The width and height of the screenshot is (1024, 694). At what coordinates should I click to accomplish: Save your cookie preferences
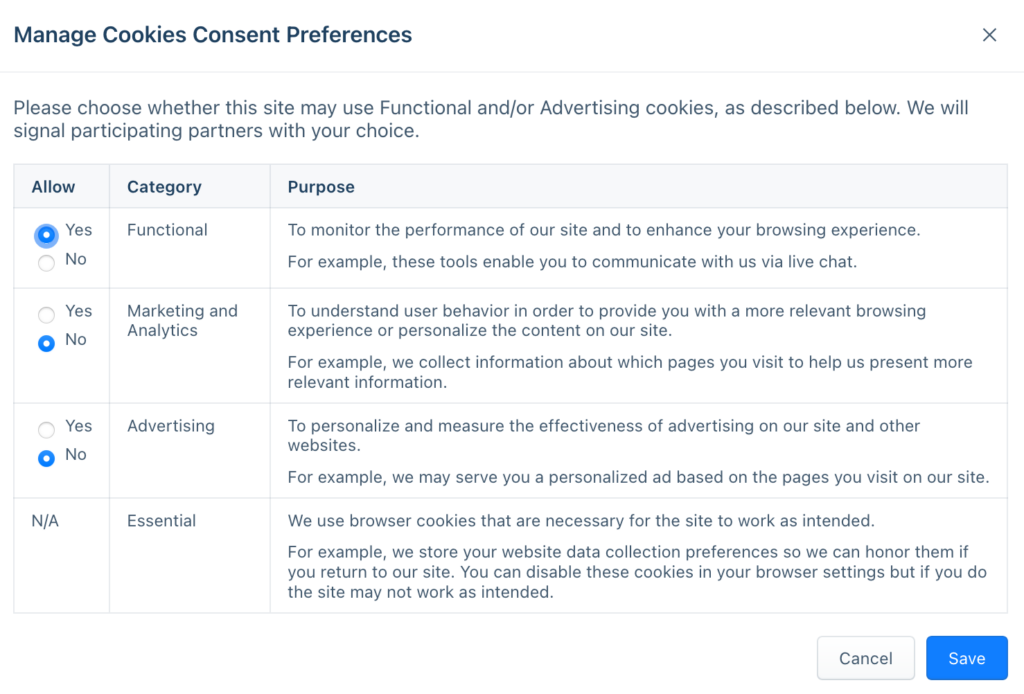[x=966, y=658]
